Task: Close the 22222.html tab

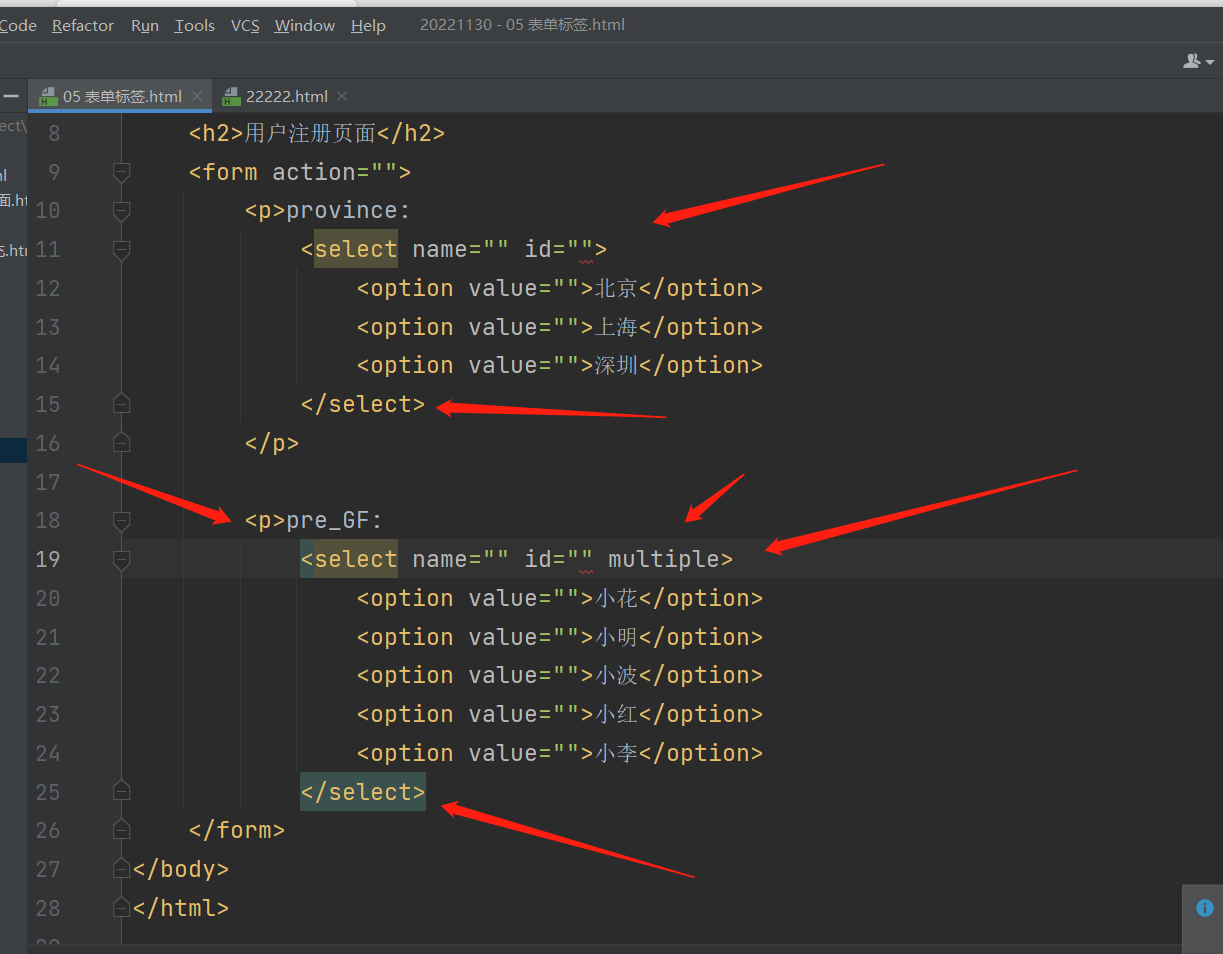Action: click(342, 96)
